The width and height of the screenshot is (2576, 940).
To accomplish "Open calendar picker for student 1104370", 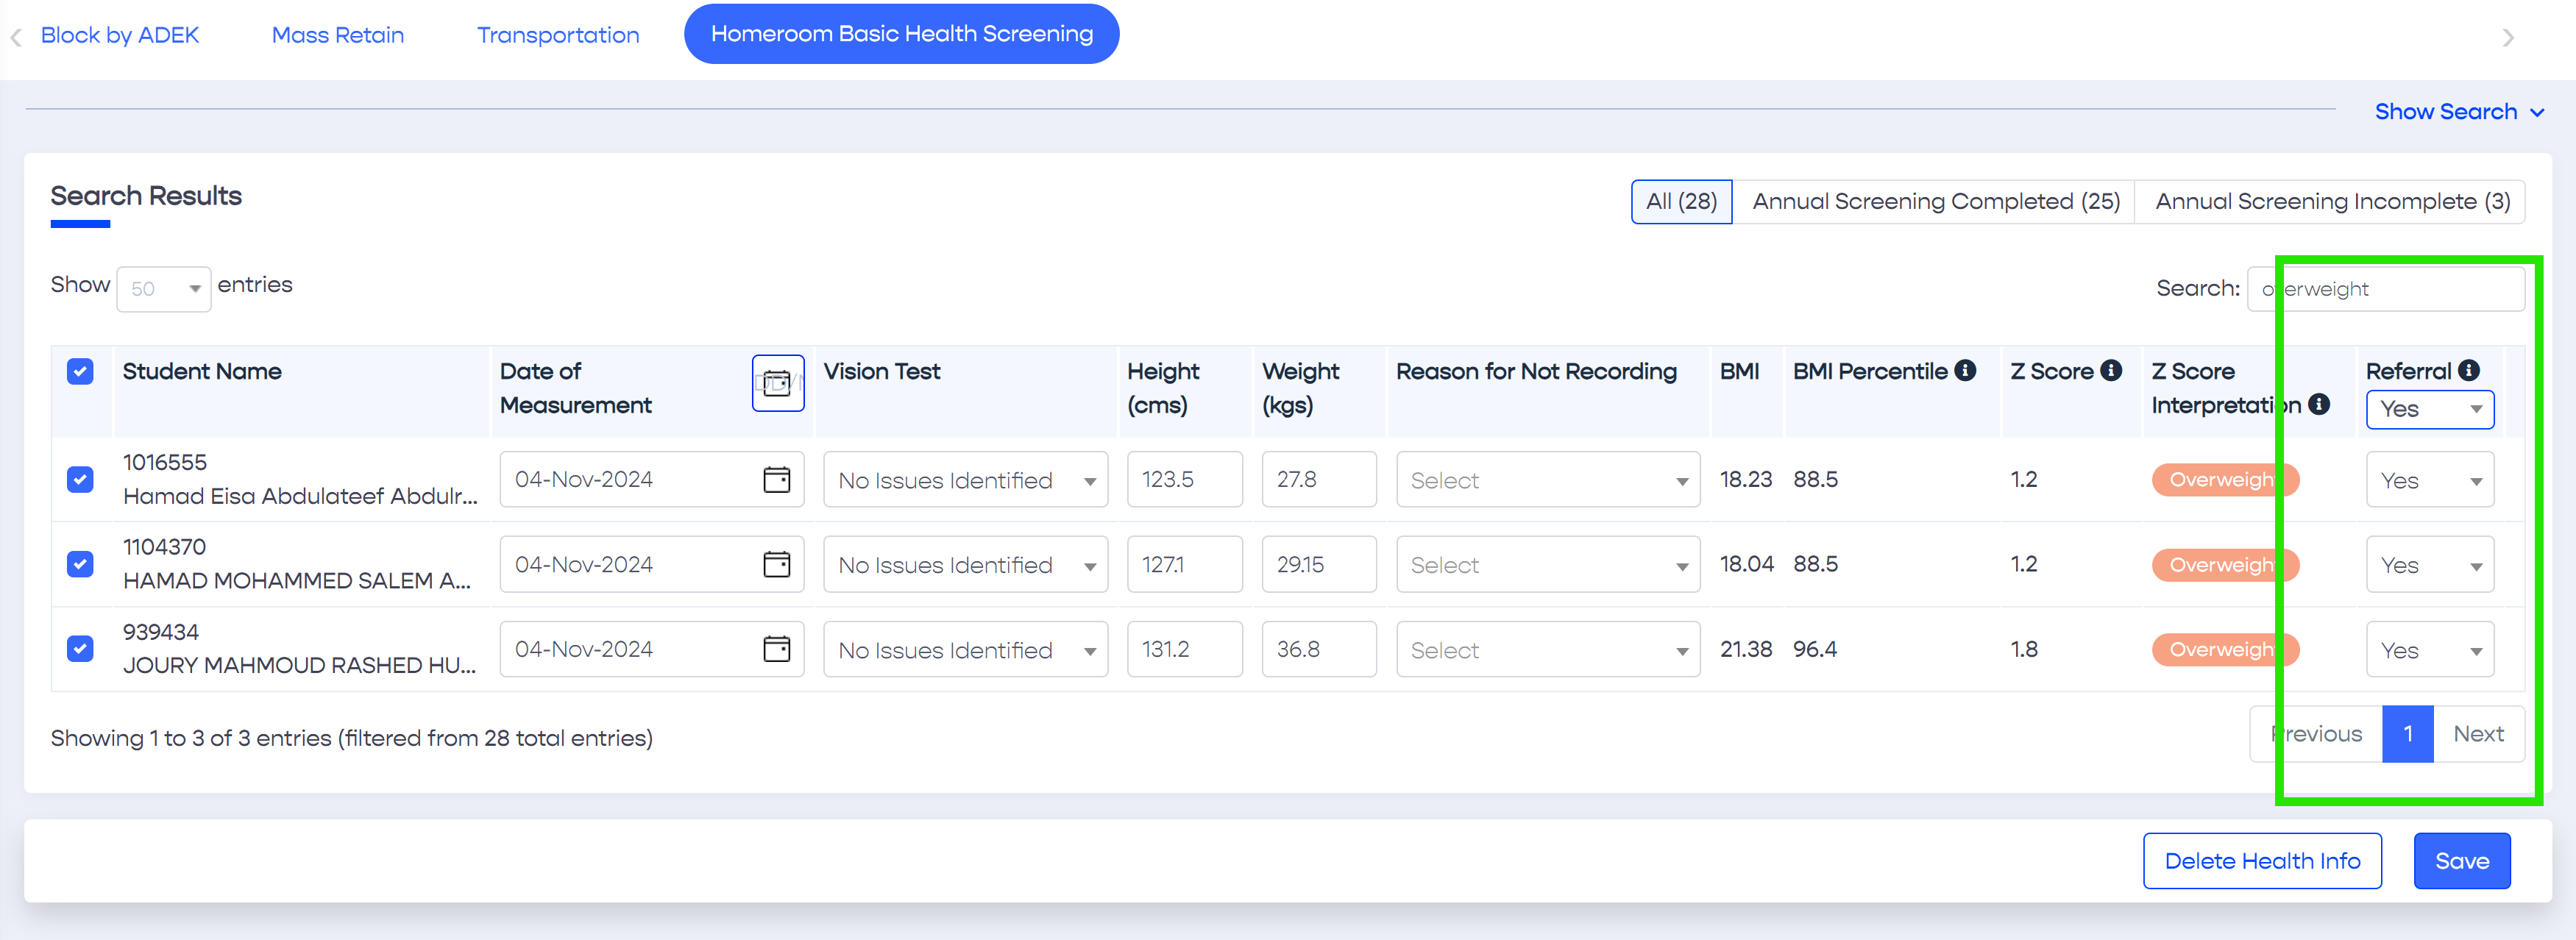I will pos(776,565).
